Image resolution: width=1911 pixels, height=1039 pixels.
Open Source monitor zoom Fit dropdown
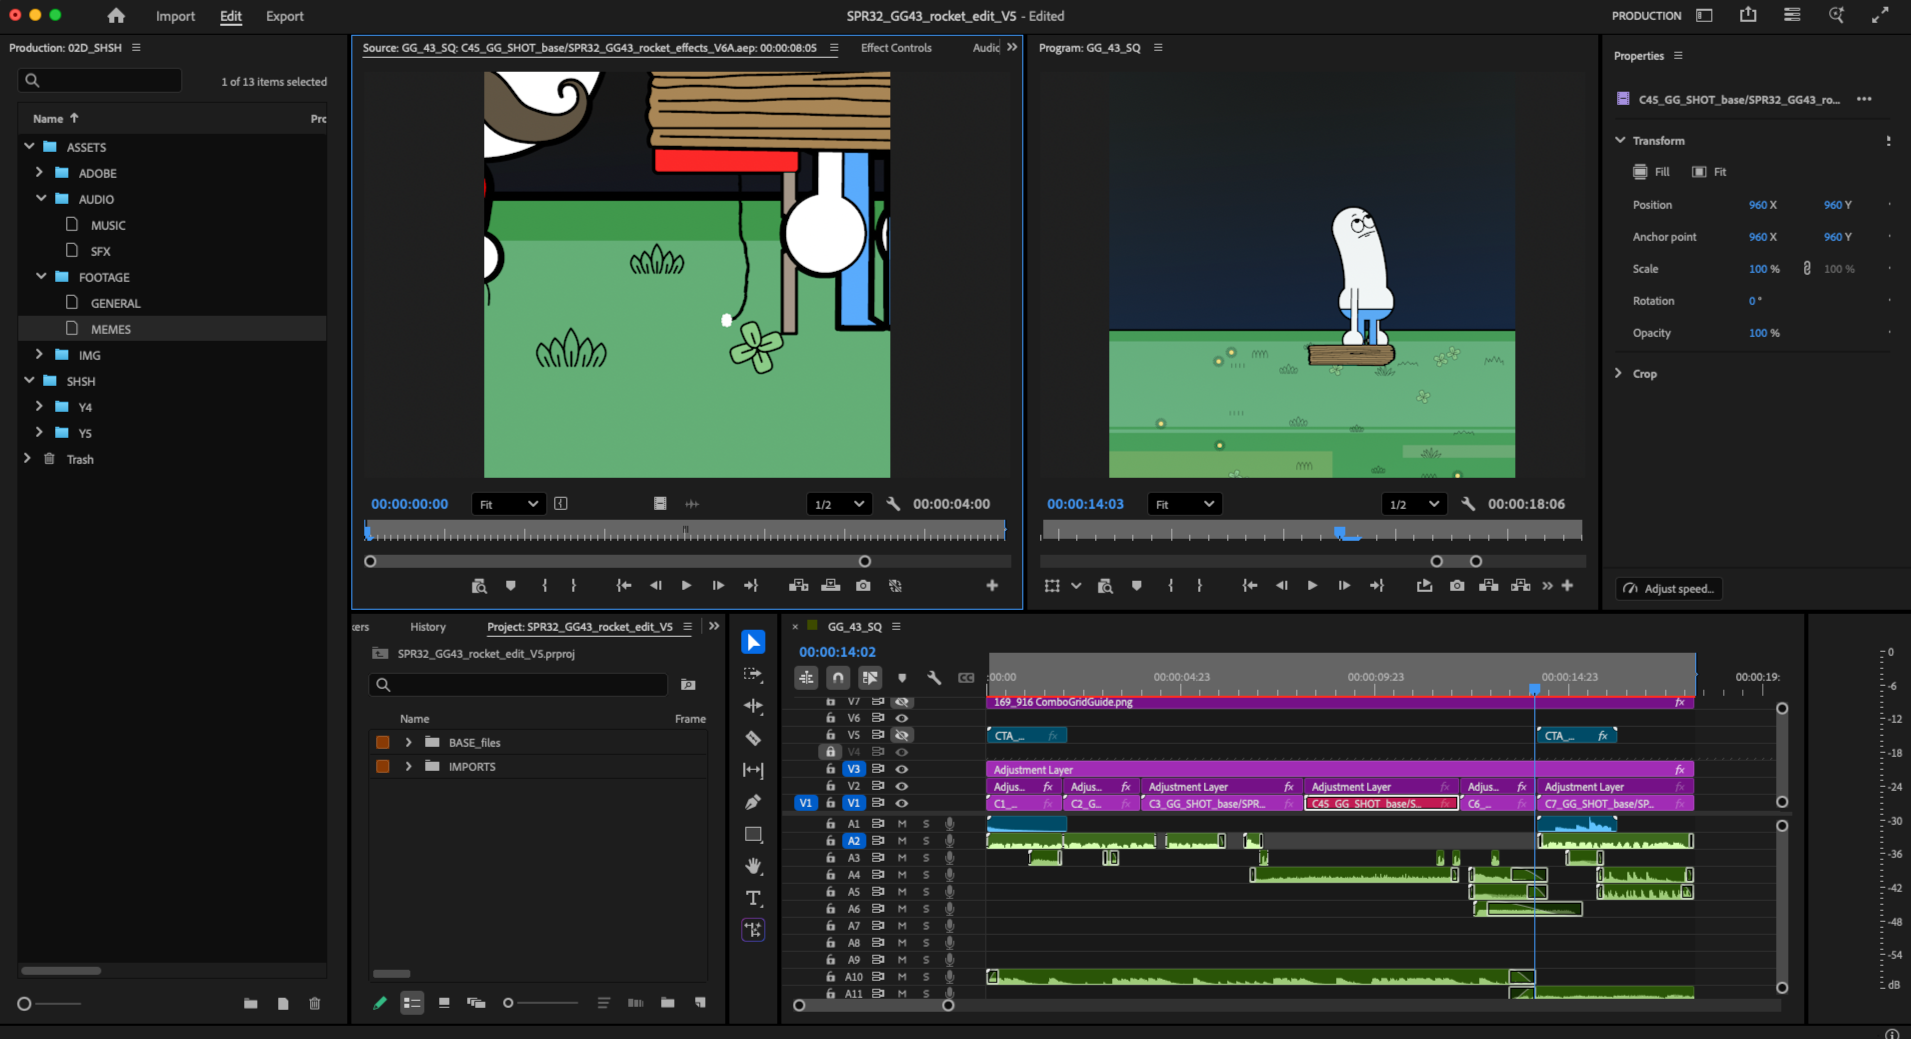point(508,504)
